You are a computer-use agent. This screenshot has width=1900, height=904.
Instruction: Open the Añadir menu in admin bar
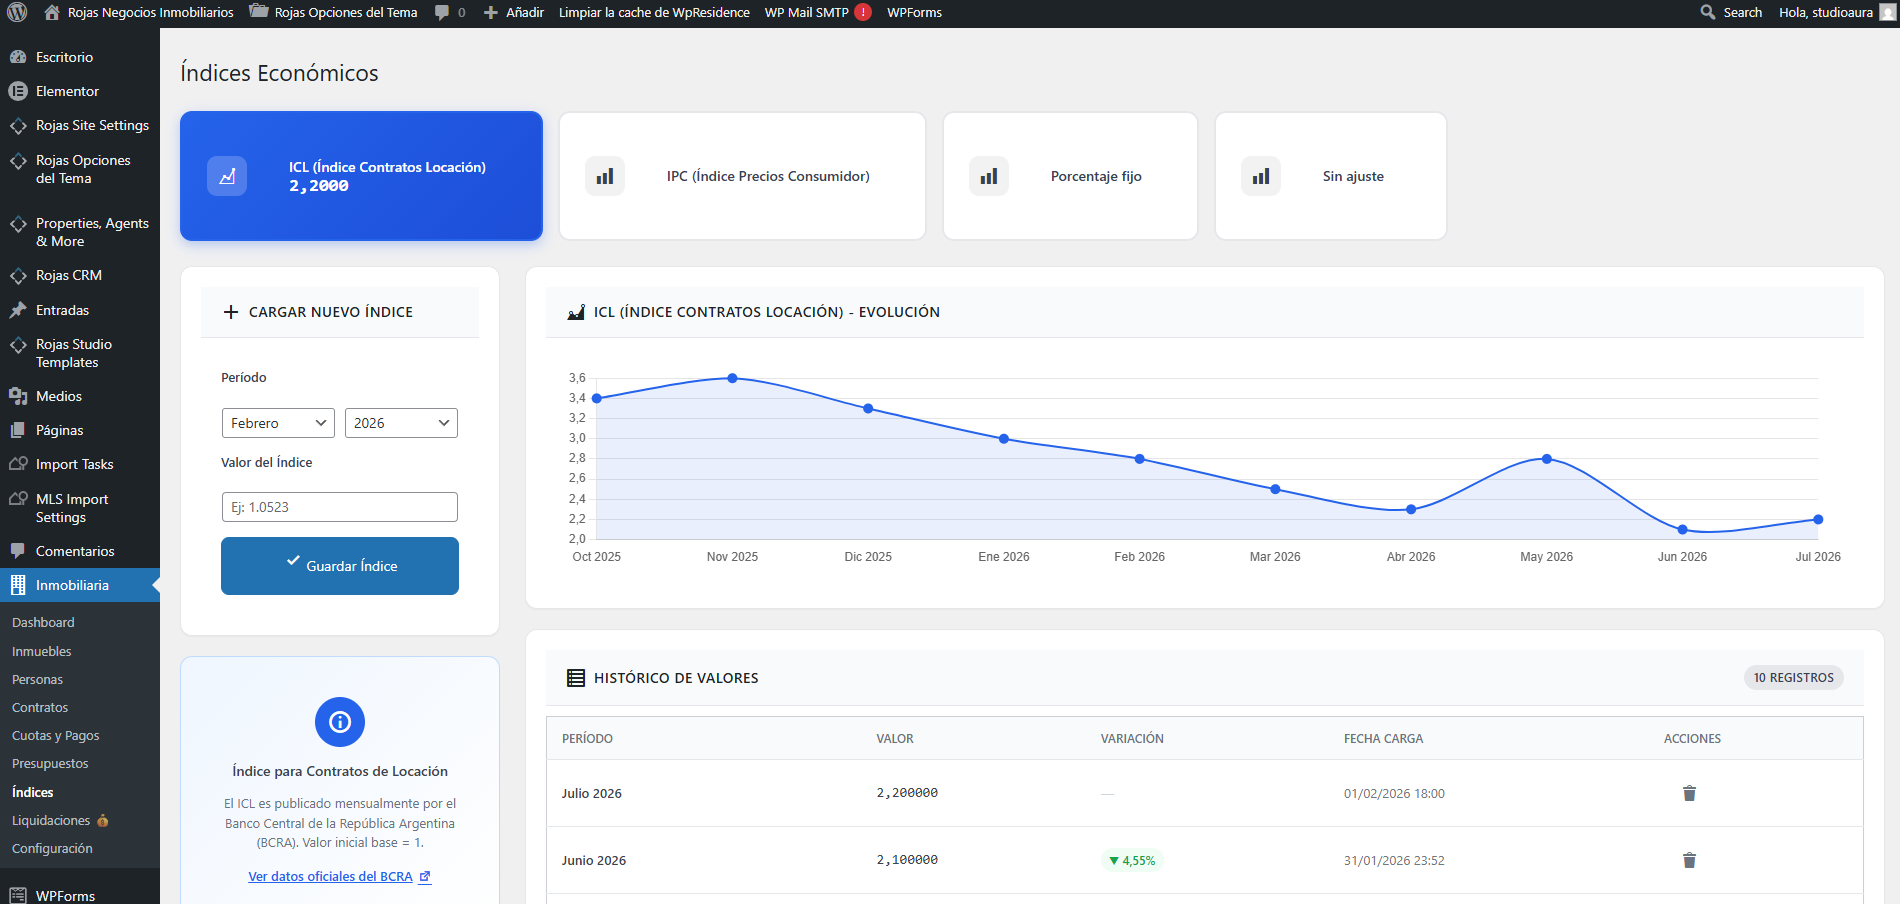[x=514, y=13]
